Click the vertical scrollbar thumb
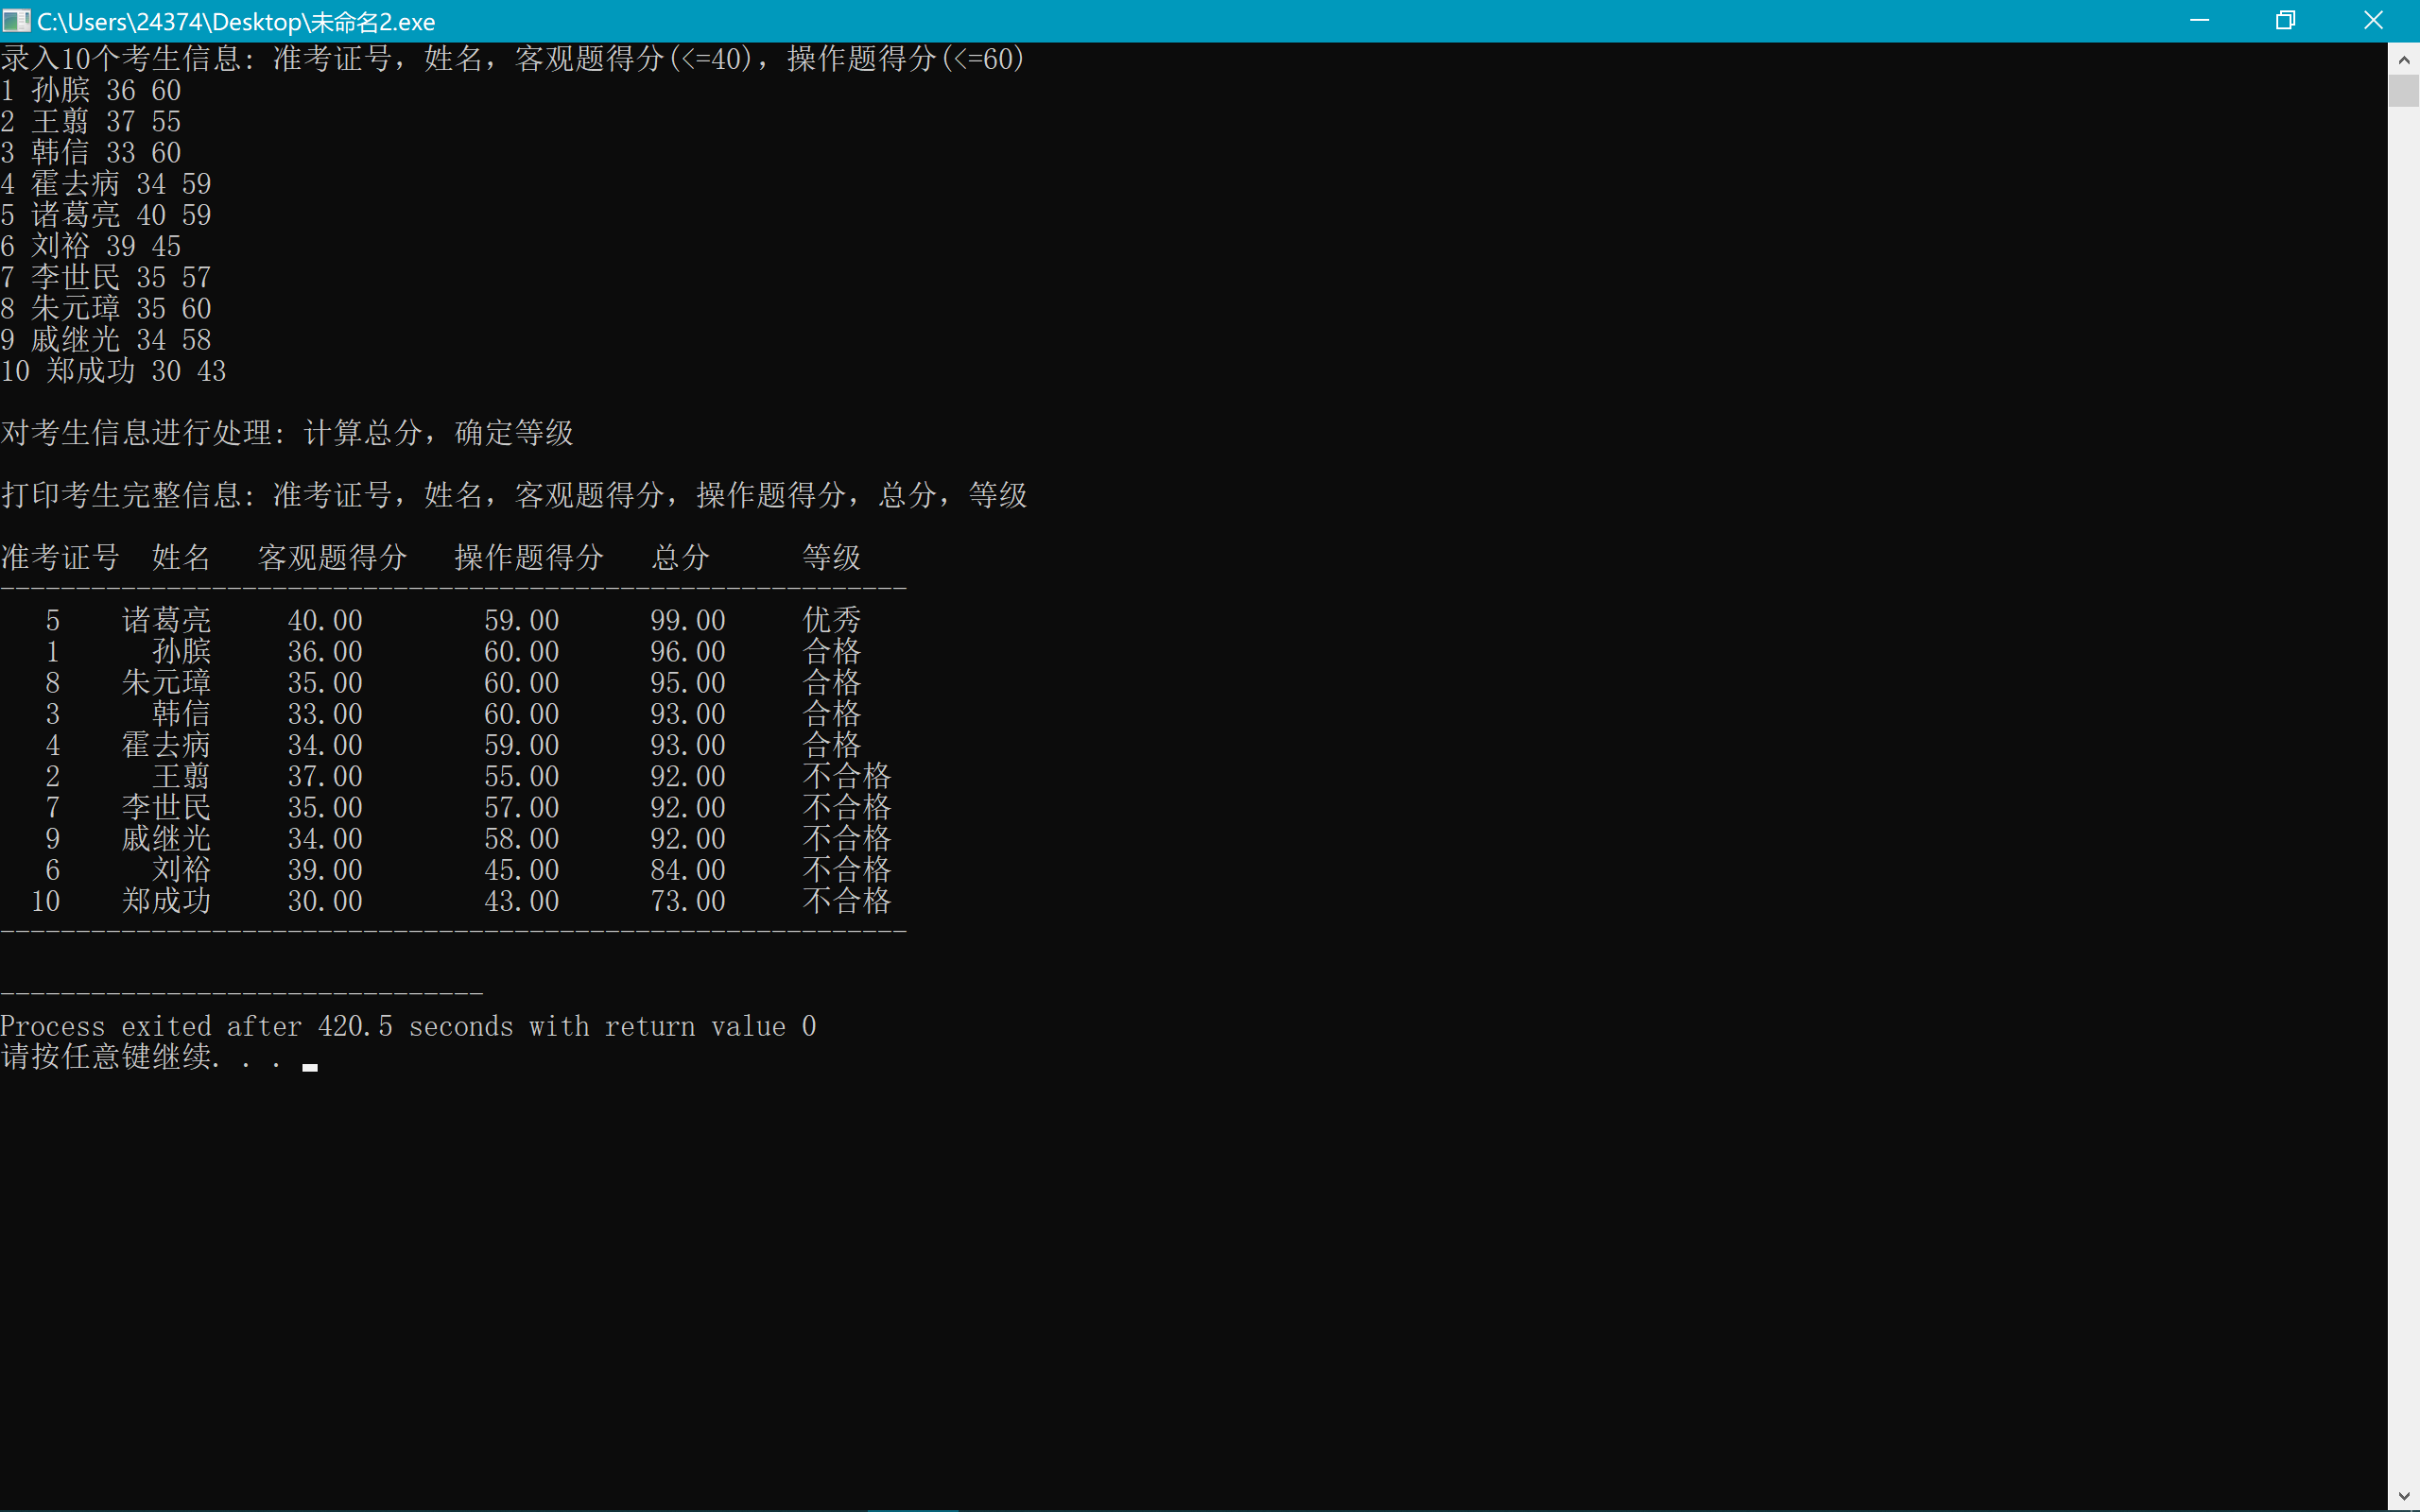Image resolution: width=2420 pixels, height=1512 pixels. pos(2403,91)
